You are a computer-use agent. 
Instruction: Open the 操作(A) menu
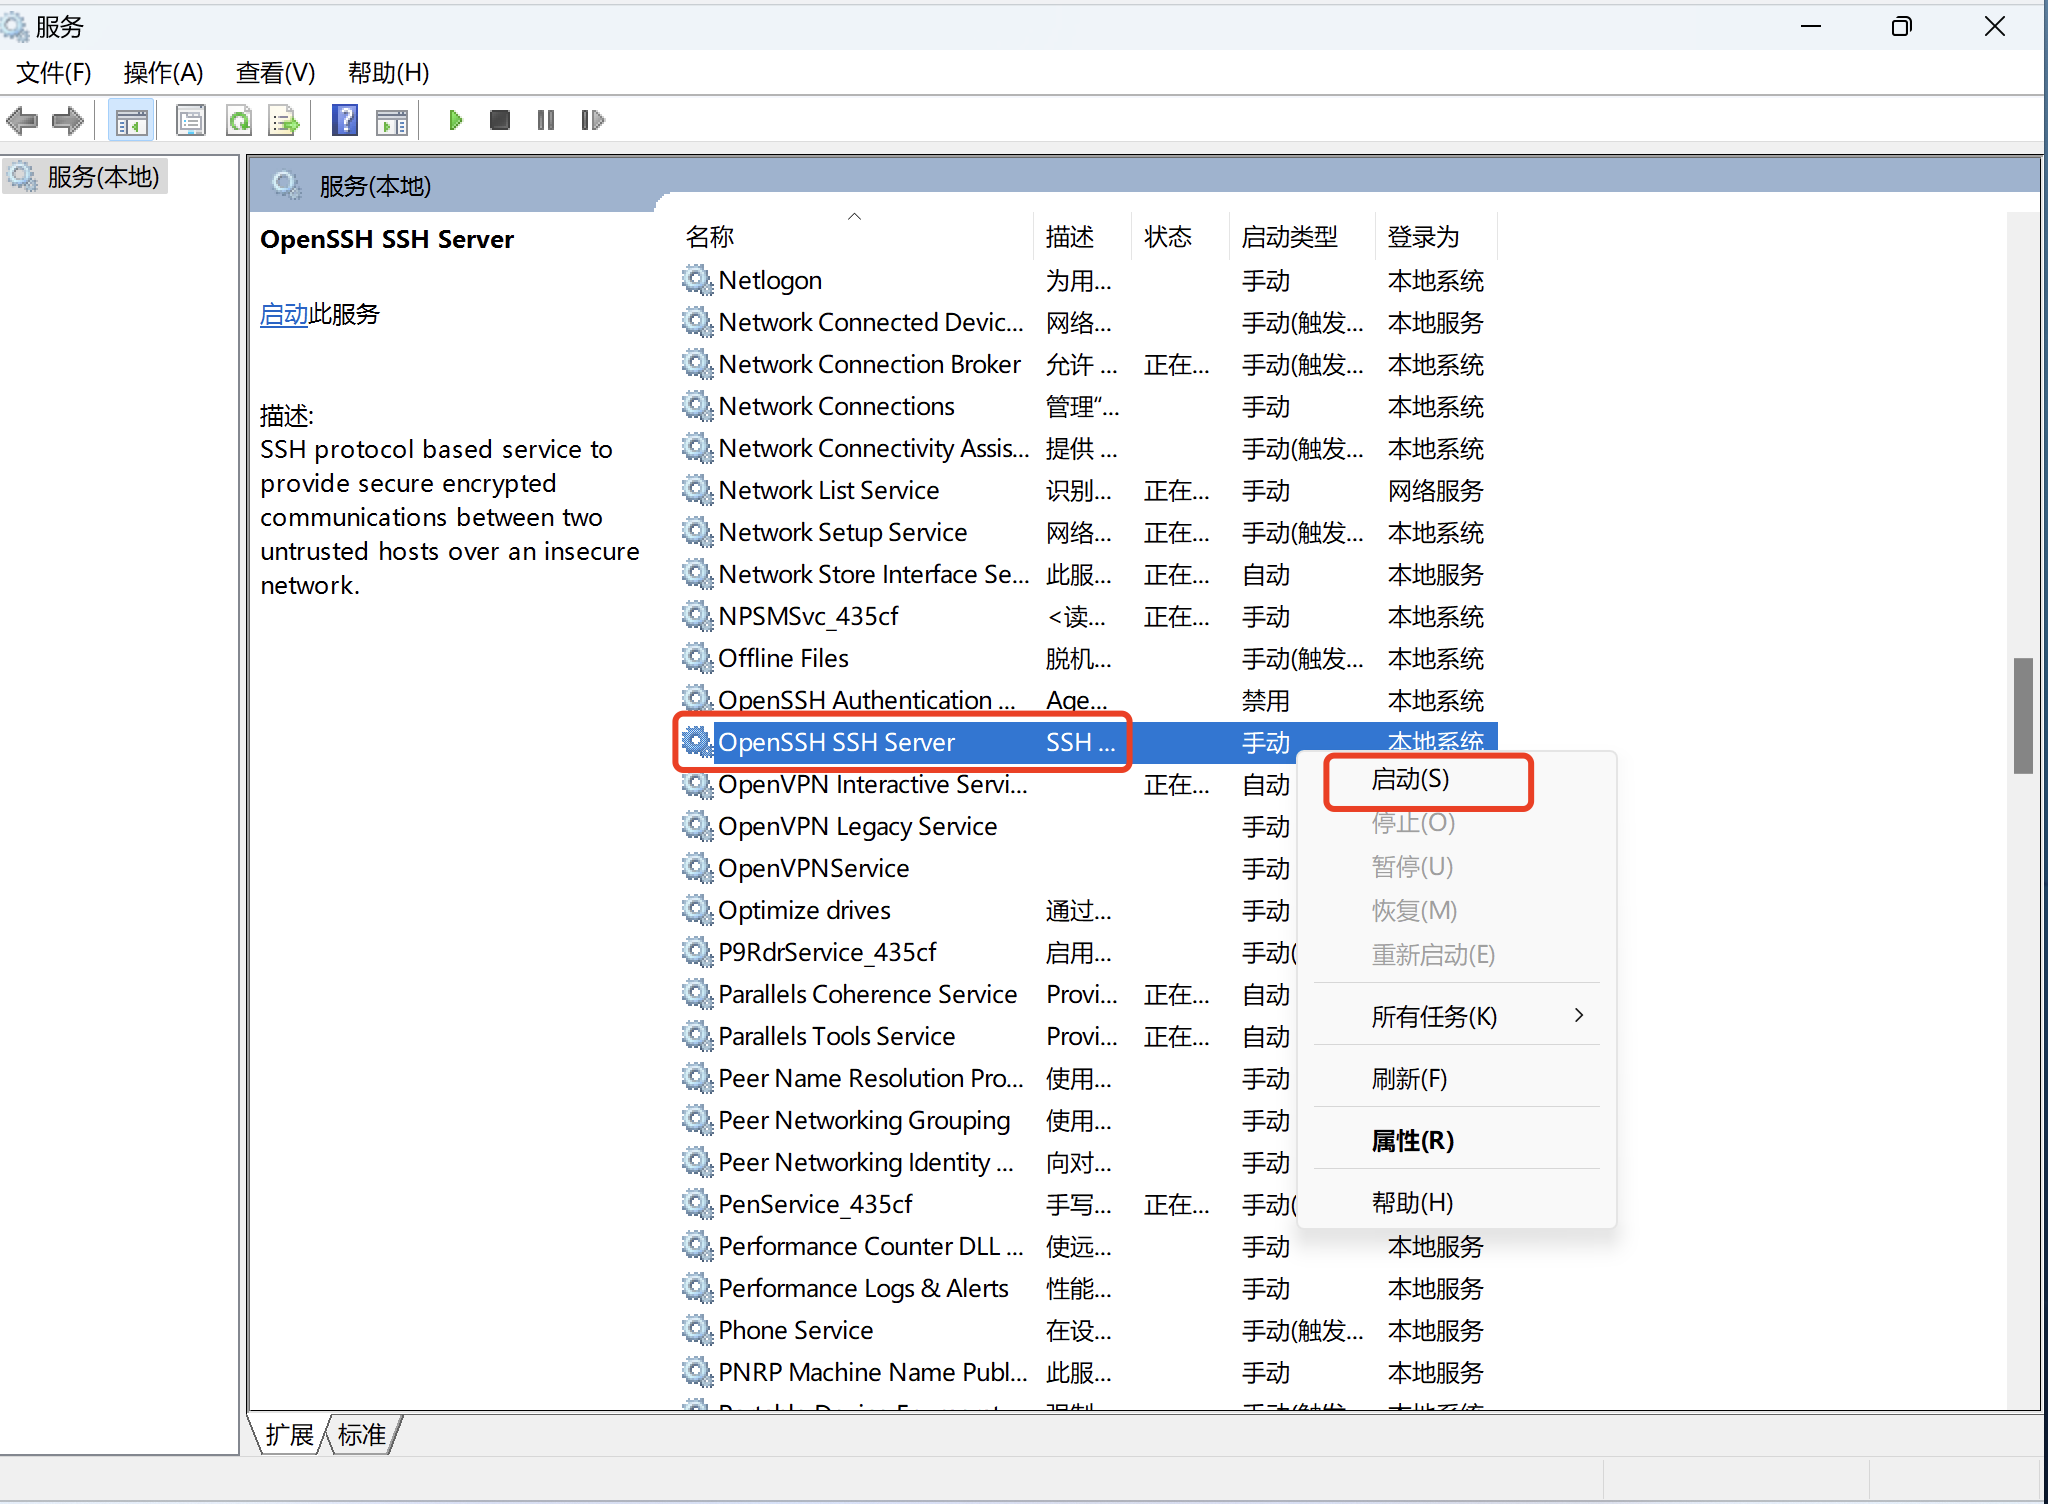coord(163,73)
